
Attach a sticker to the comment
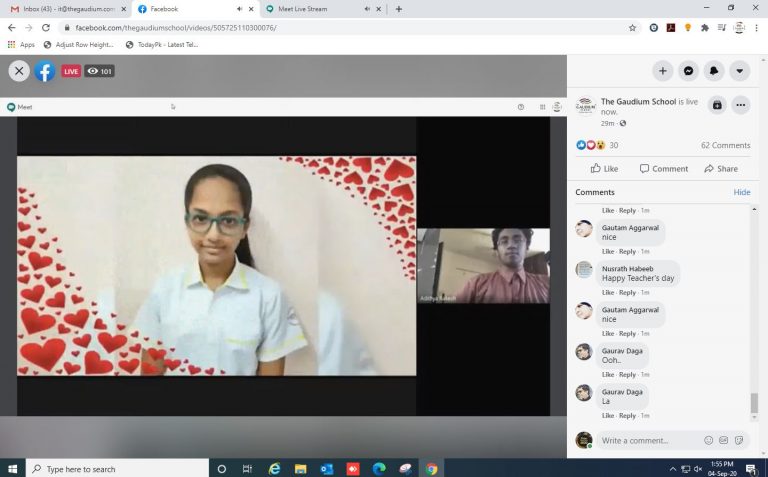pyautogui.click(x=738, y=440)
